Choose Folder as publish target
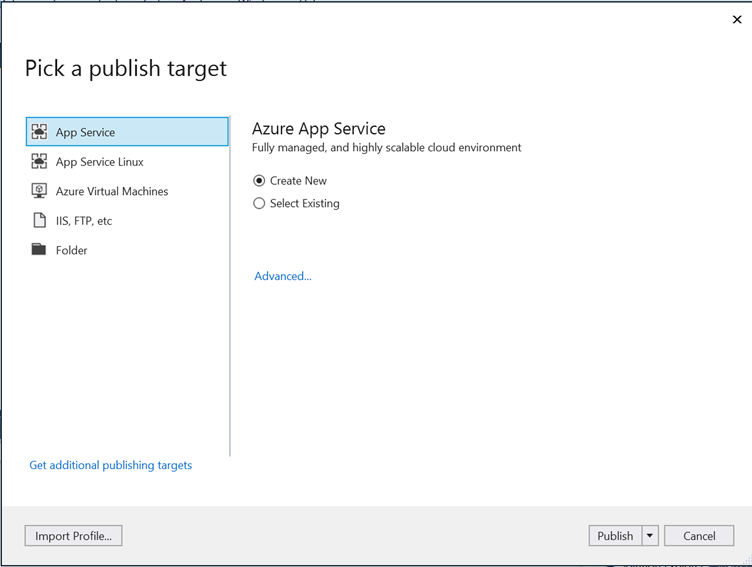 pyautogui.click(x=127, y=250)
